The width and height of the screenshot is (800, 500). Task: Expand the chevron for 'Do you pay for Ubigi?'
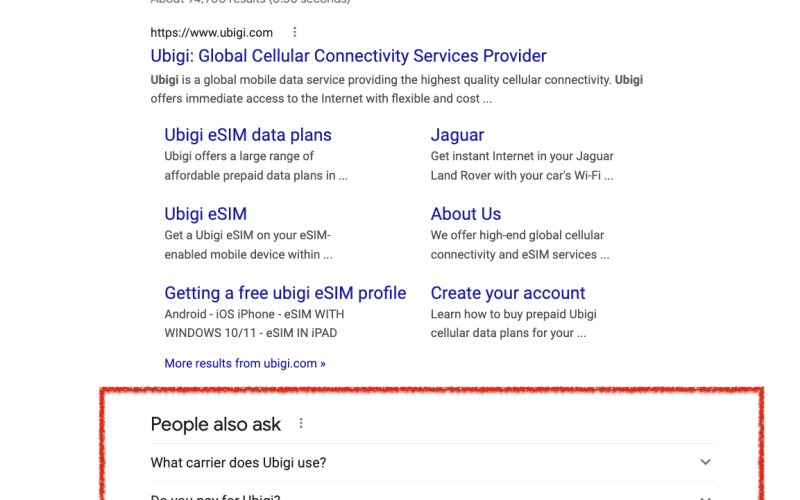pos(705,496)
